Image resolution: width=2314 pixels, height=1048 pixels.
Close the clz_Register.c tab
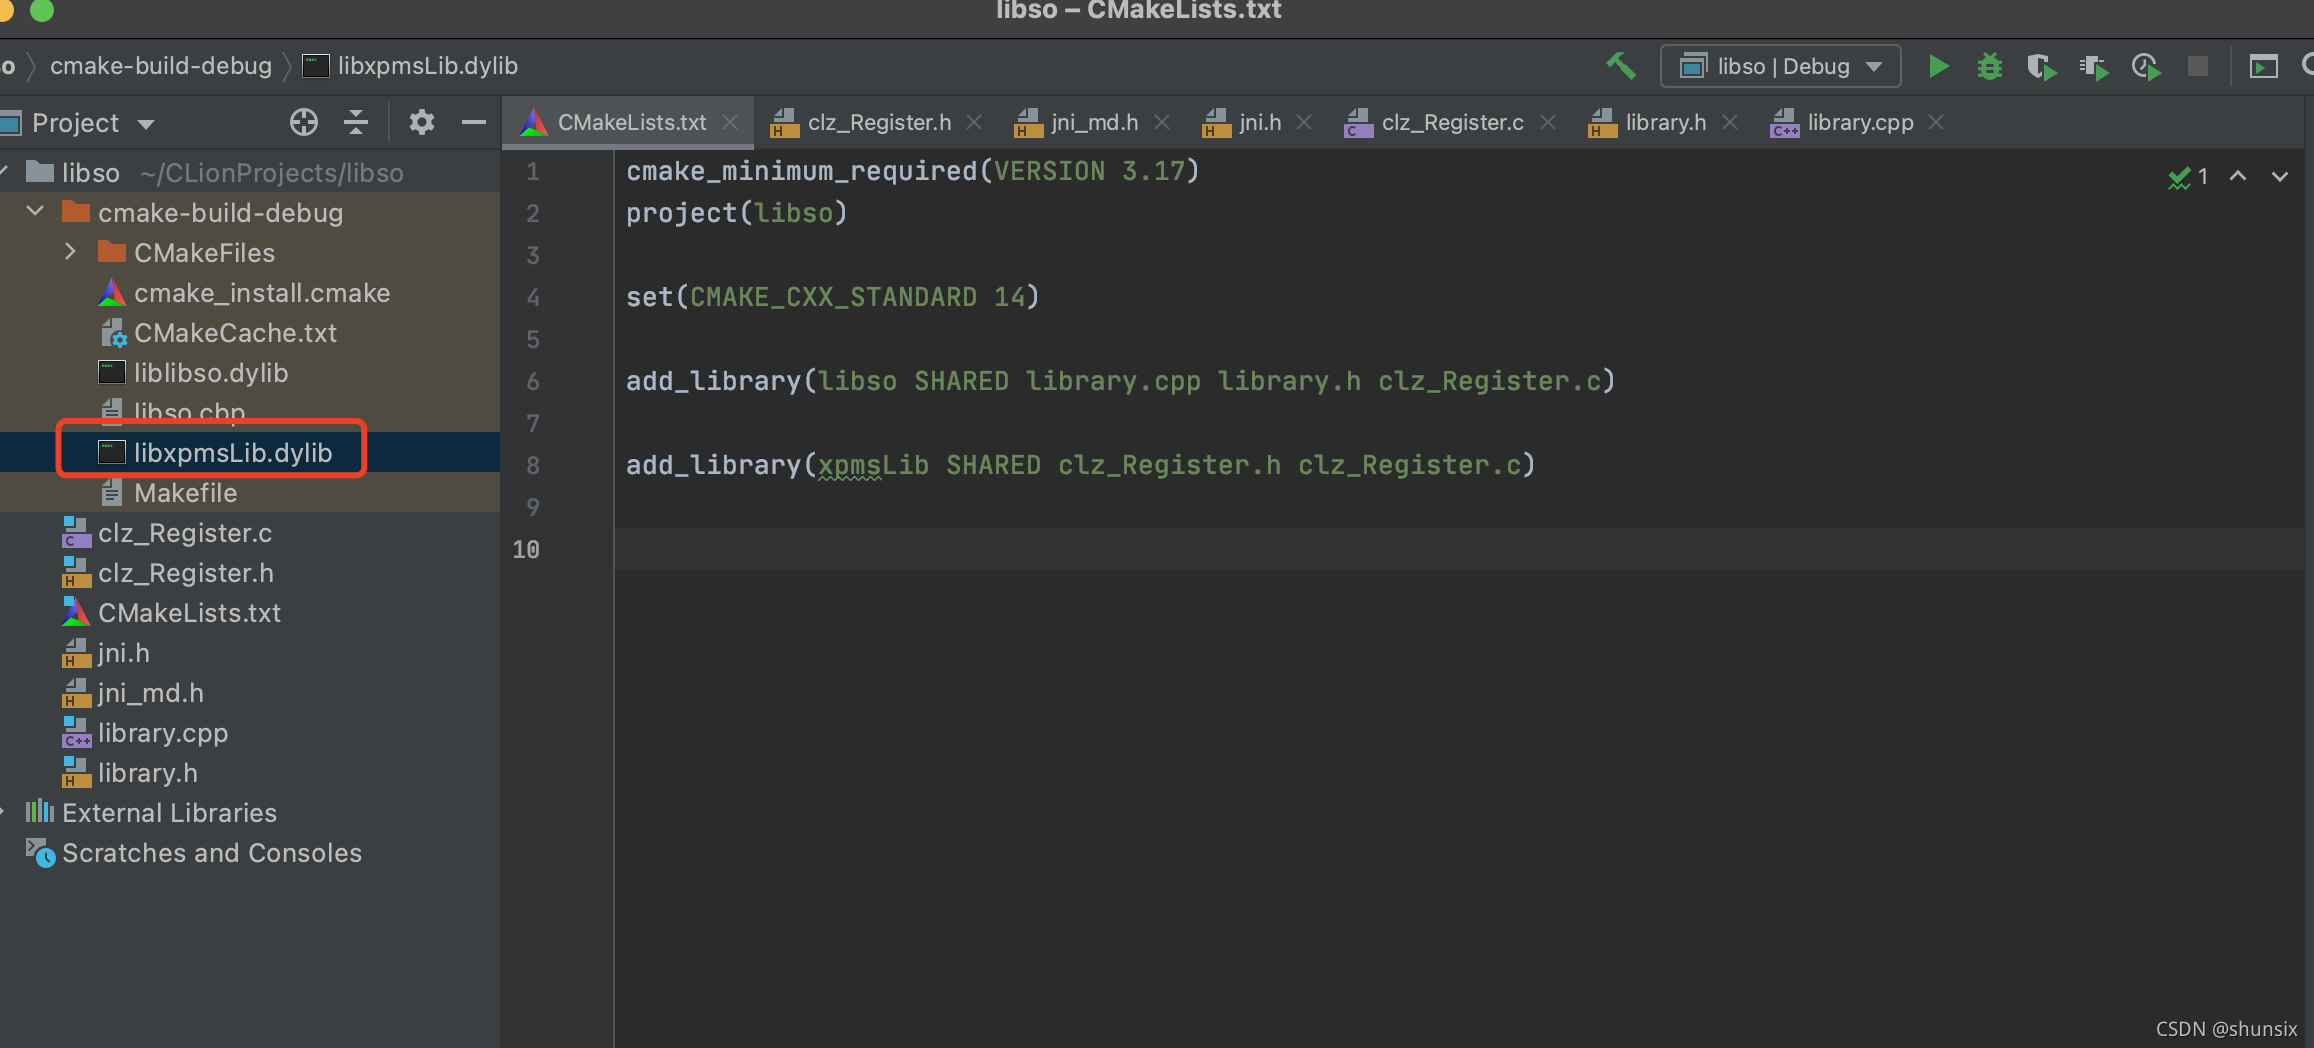click(1548, 122)
